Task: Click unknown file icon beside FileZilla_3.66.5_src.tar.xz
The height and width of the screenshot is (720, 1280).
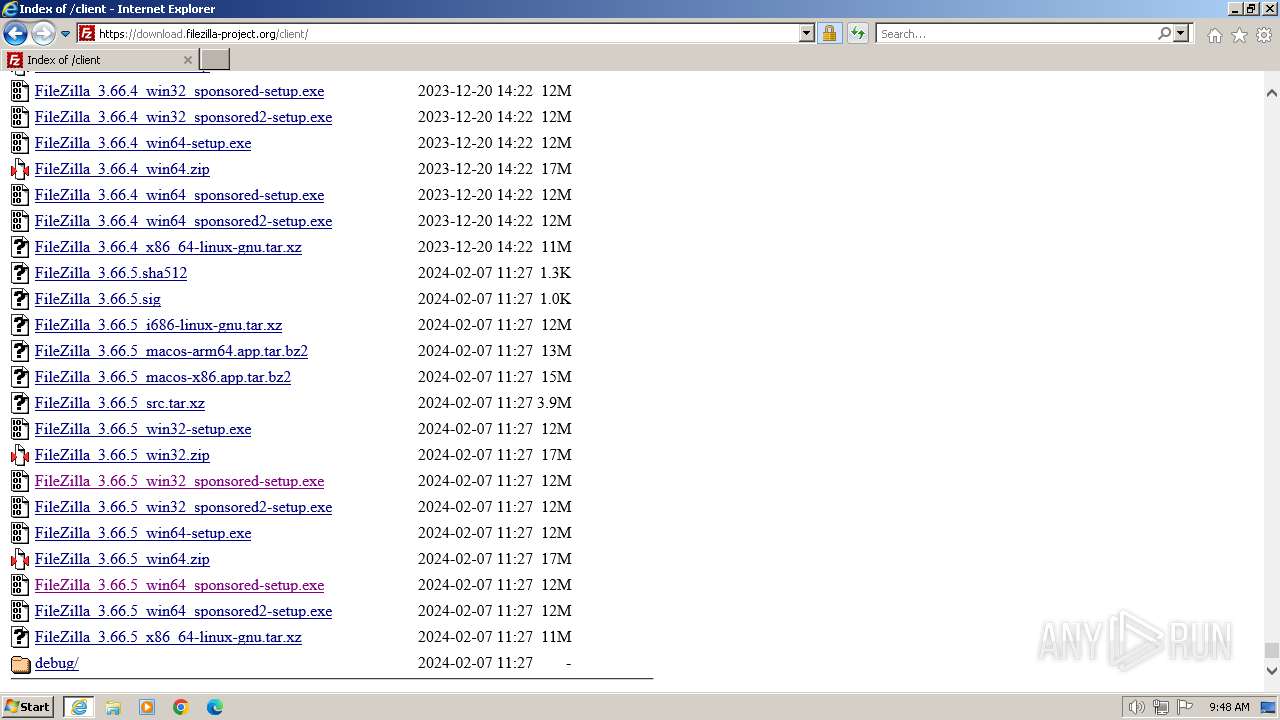Action: tap(20, 403)
